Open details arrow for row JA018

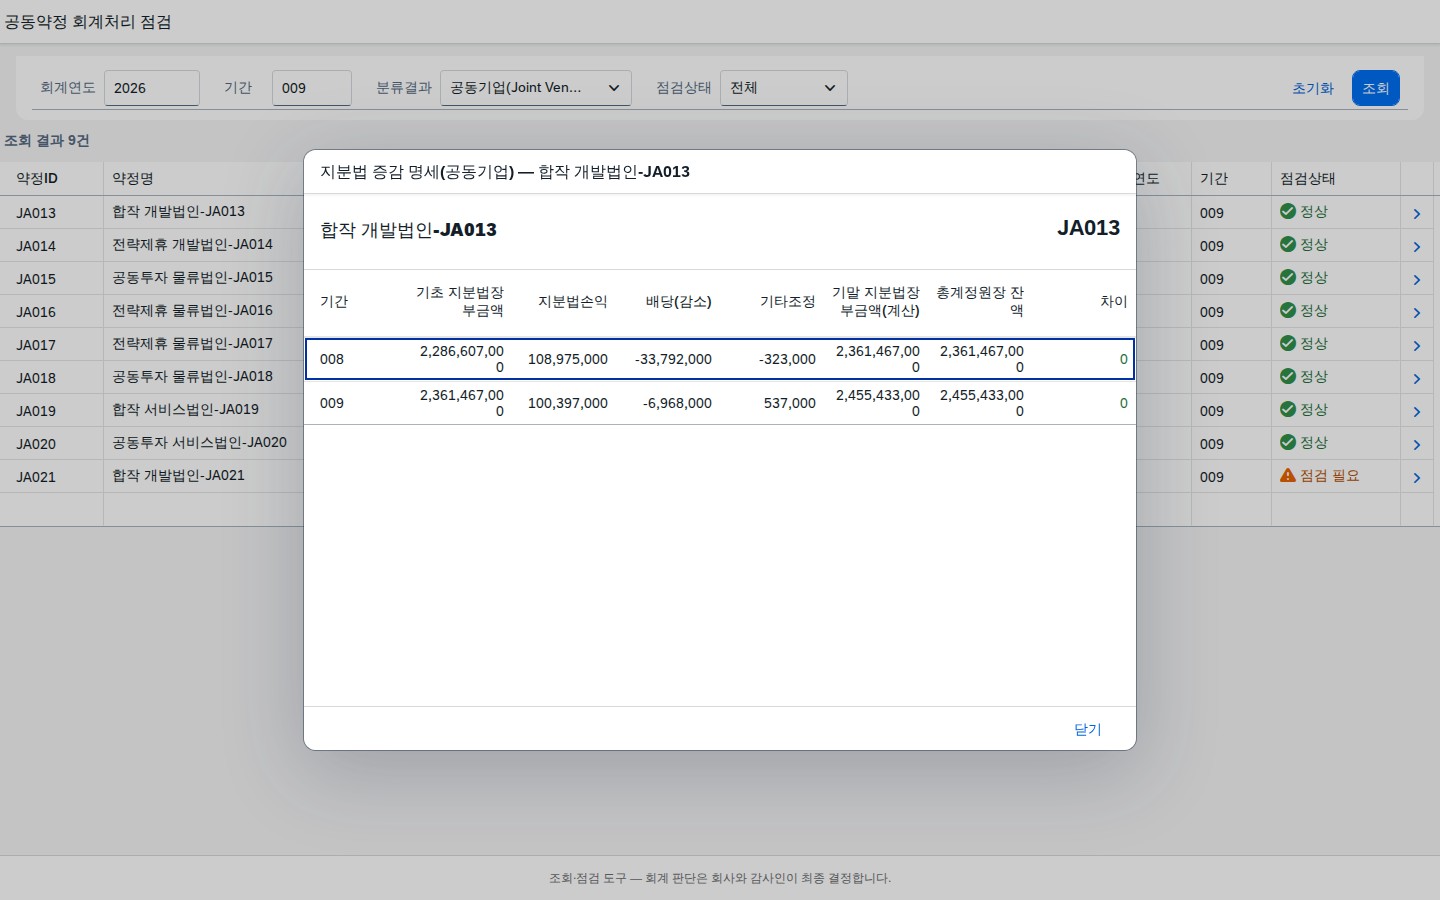(x=1417, y=378)
